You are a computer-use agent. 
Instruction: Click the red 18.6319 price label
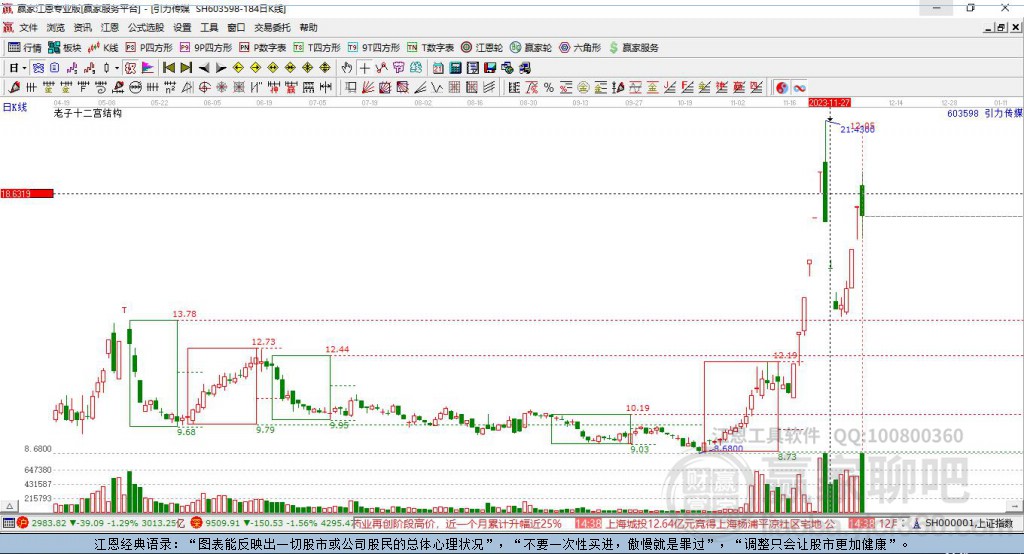(x=27, y=193)
